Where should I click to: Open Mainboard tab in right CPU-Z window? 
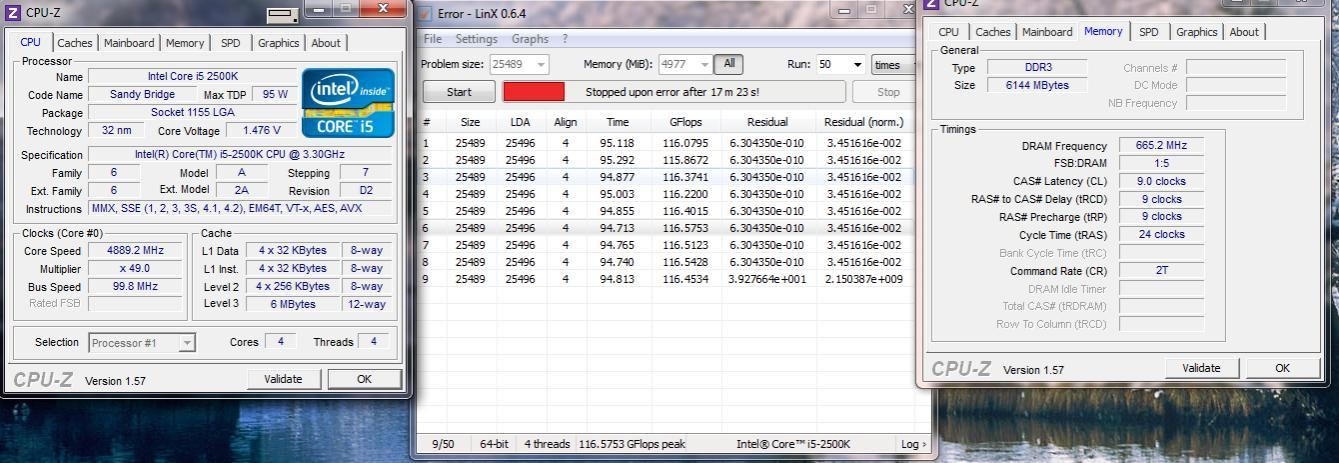click(x=1047, y=32)
